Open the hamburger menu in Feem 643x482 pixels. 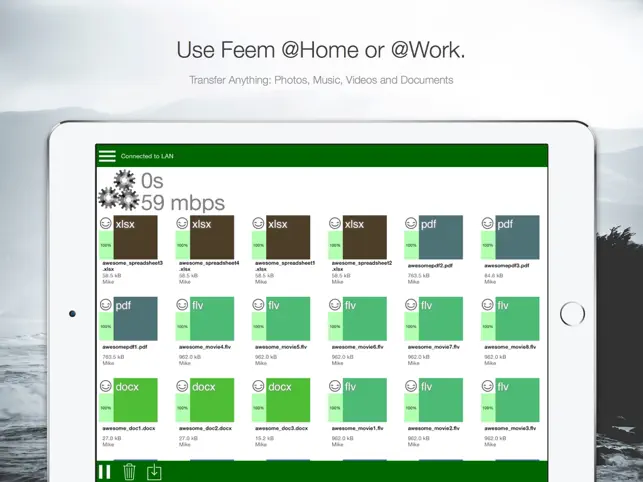click(x=107, y=156)
